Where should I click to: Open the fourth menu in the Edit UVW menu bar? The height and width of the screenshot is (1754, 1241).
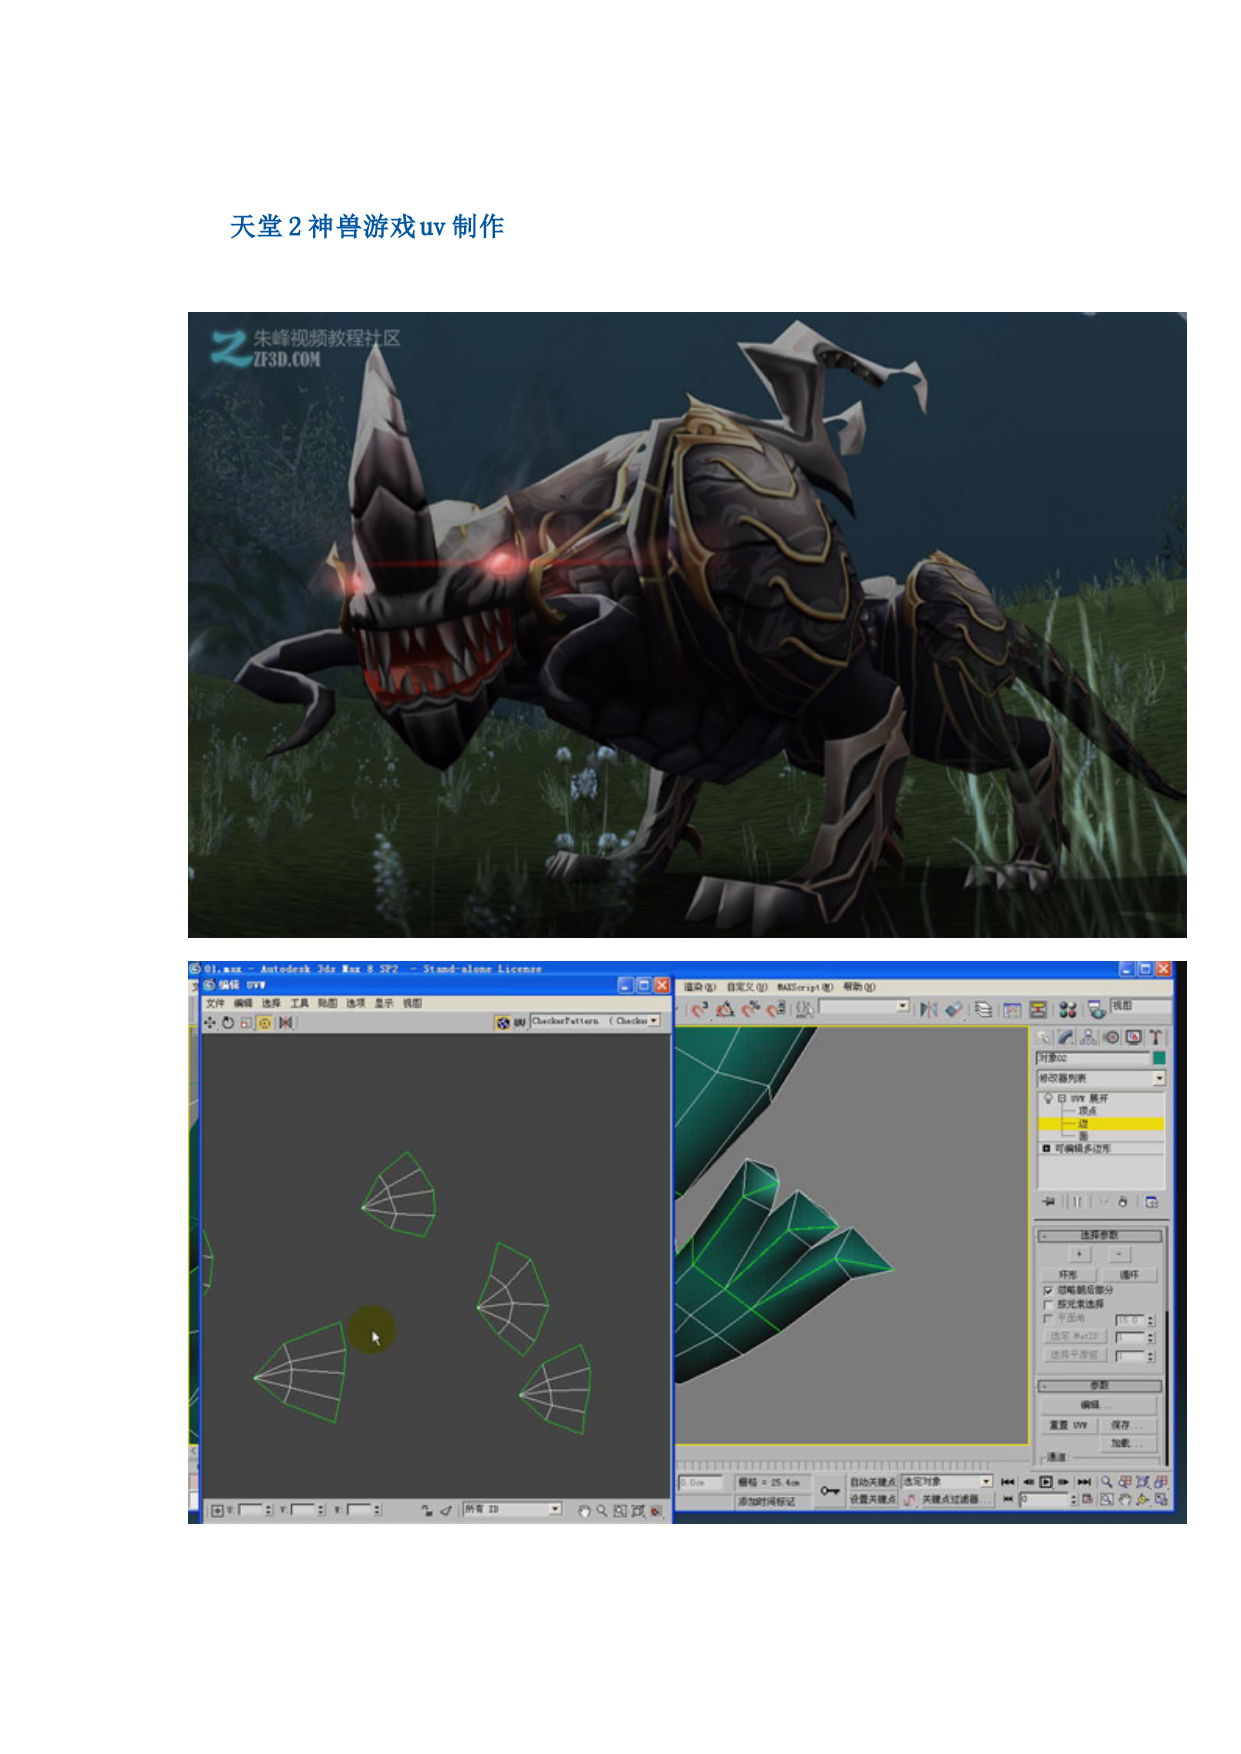click(x=299, y=1003)
